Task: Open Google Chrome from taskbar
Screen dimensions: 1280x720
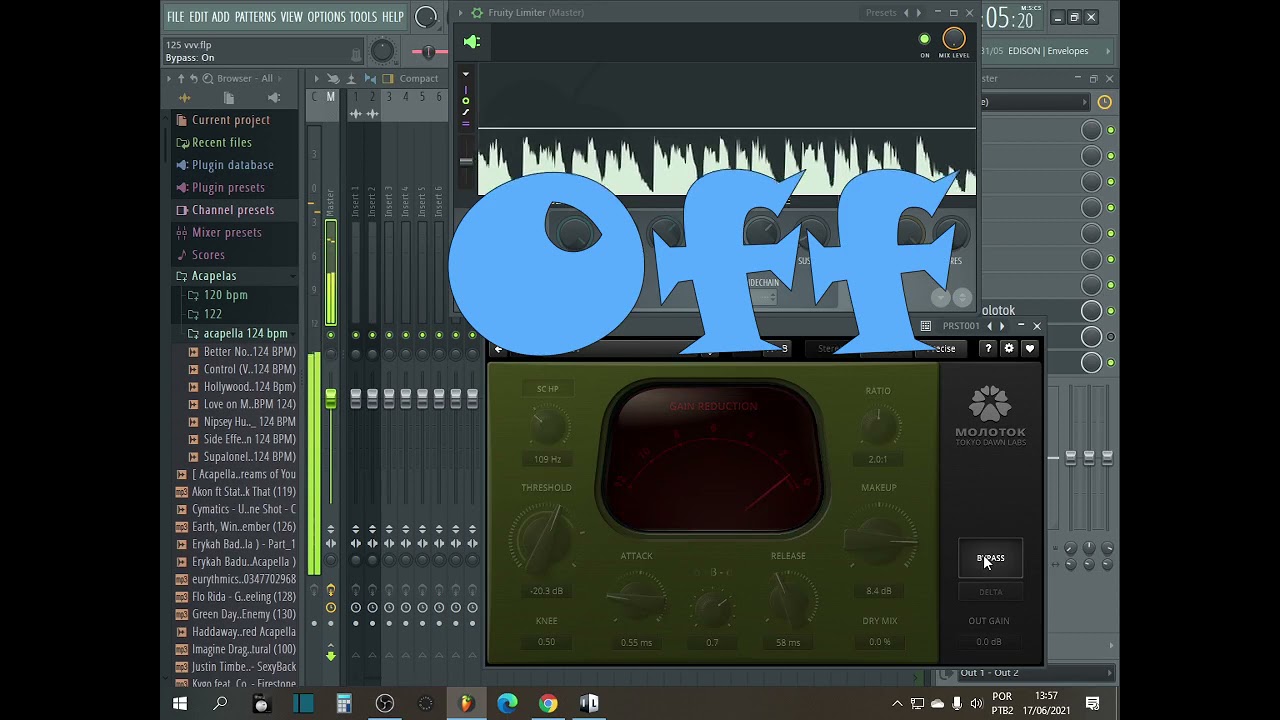Action: [548, 703]
